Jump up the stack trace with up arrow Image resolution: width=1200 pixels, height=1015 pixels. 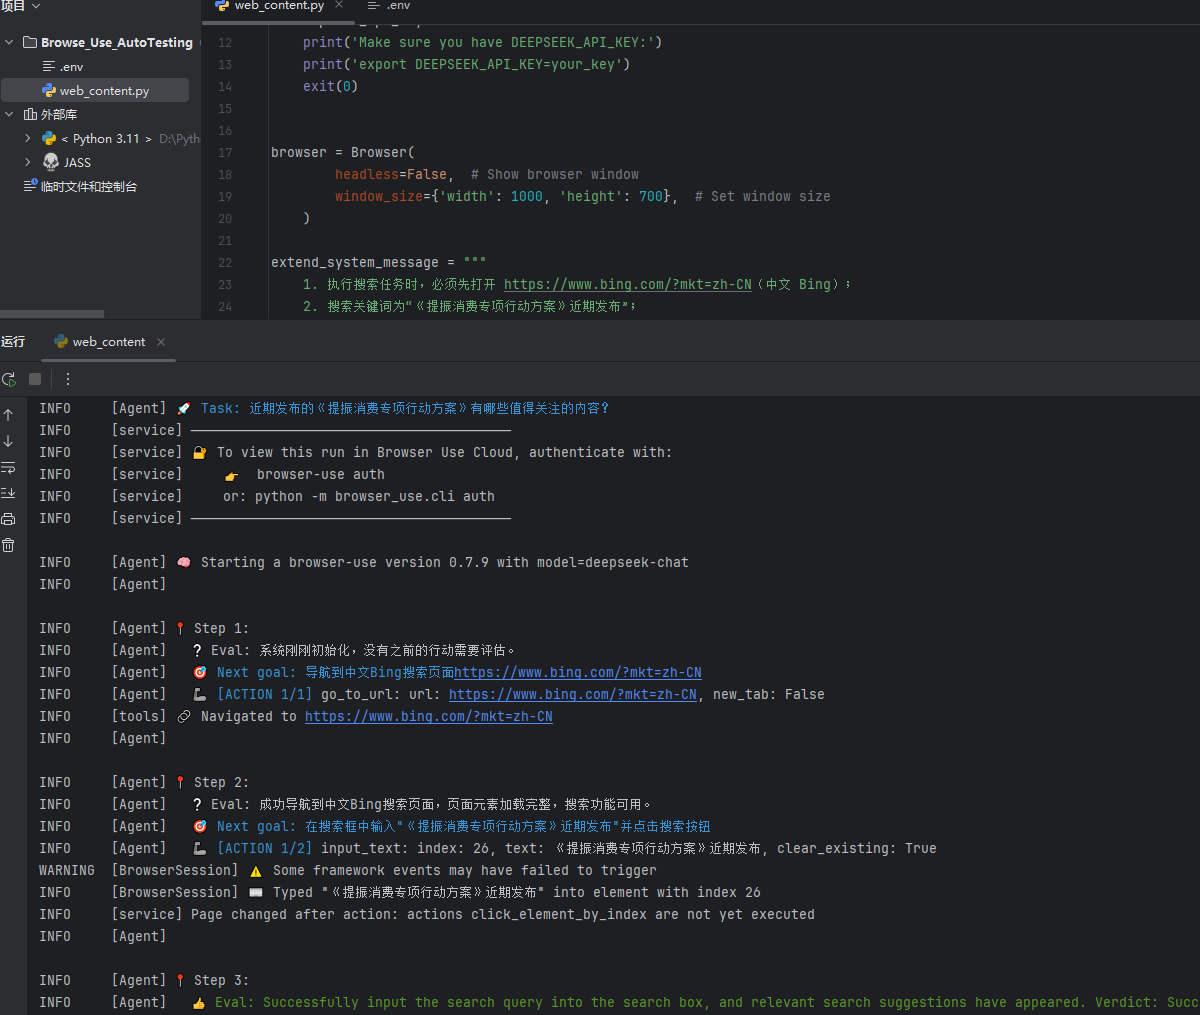[8, 415]
